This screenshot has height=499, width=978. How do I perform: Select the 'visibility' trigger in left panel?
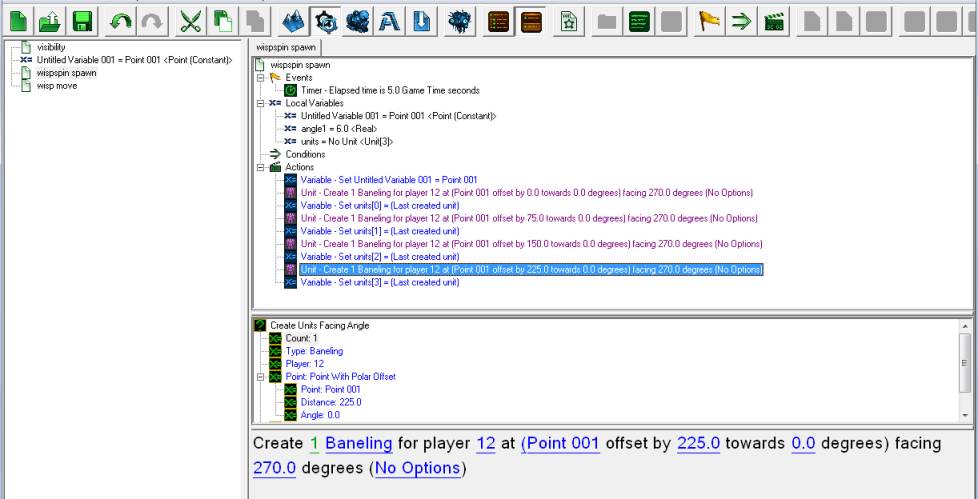(50, 47)
